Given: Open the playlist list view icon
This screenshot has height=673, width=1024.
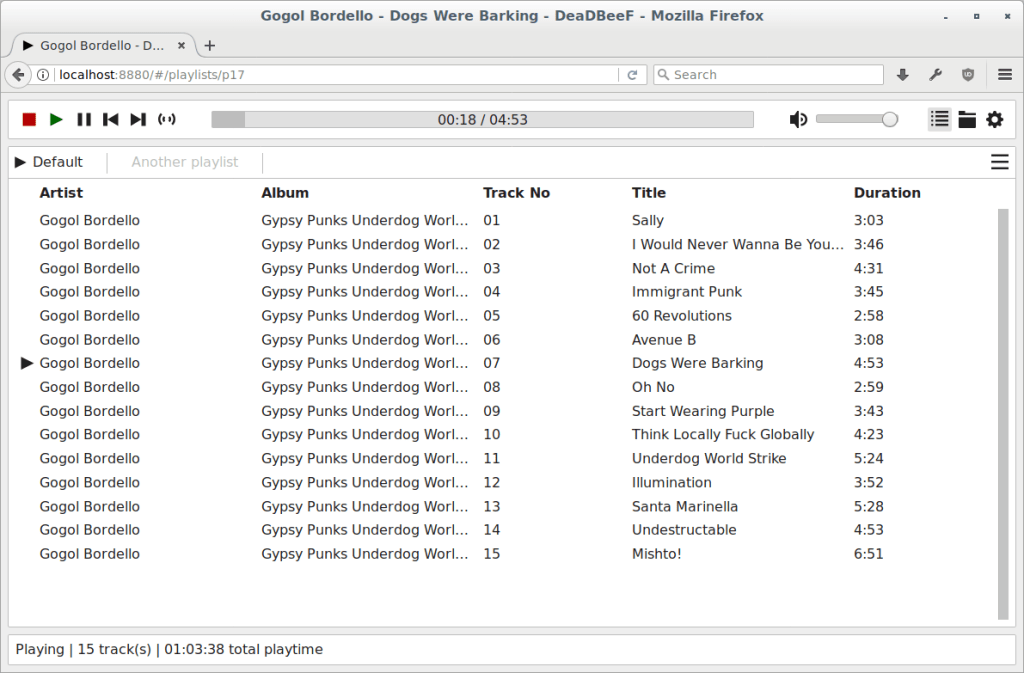Looking at the screenshot, I should point(939,119).
